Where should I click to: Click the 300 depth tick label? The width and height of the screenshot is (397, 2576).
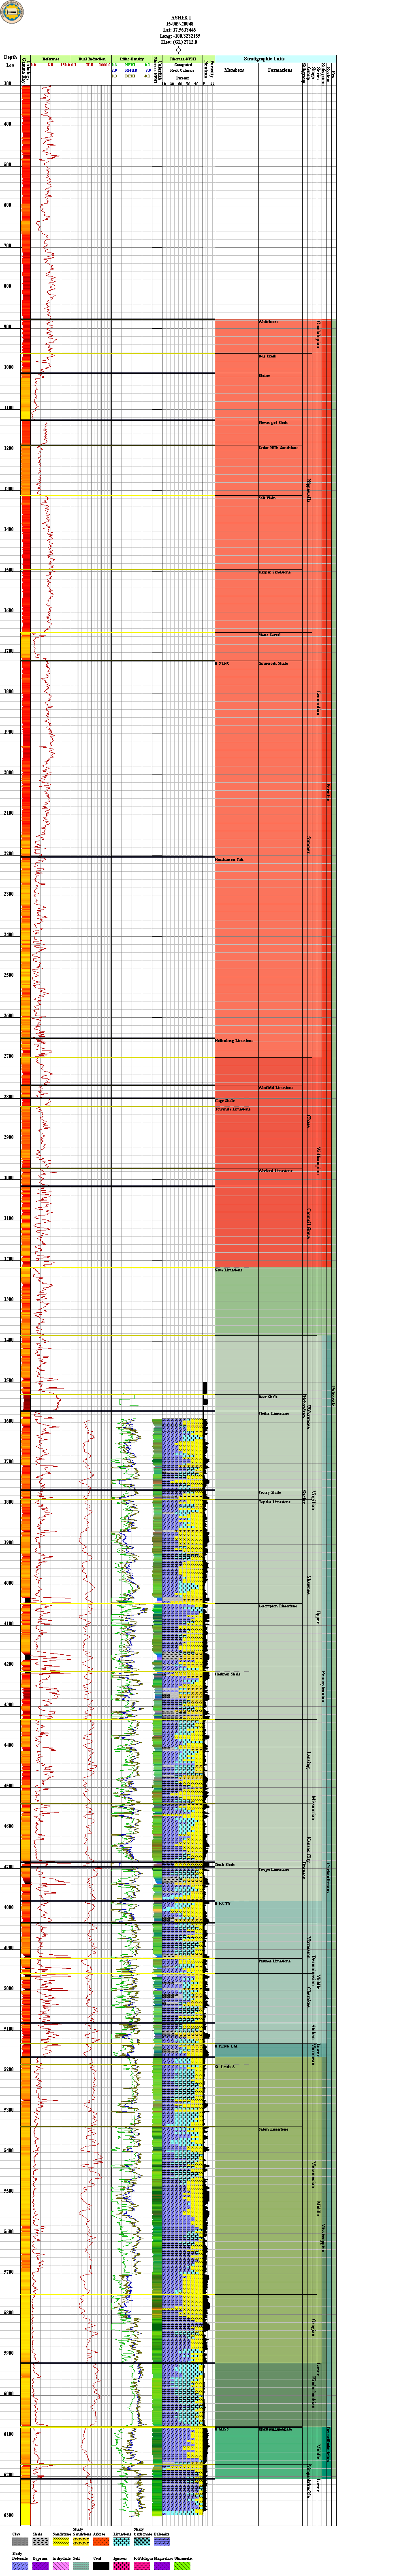tap(8, 84)
